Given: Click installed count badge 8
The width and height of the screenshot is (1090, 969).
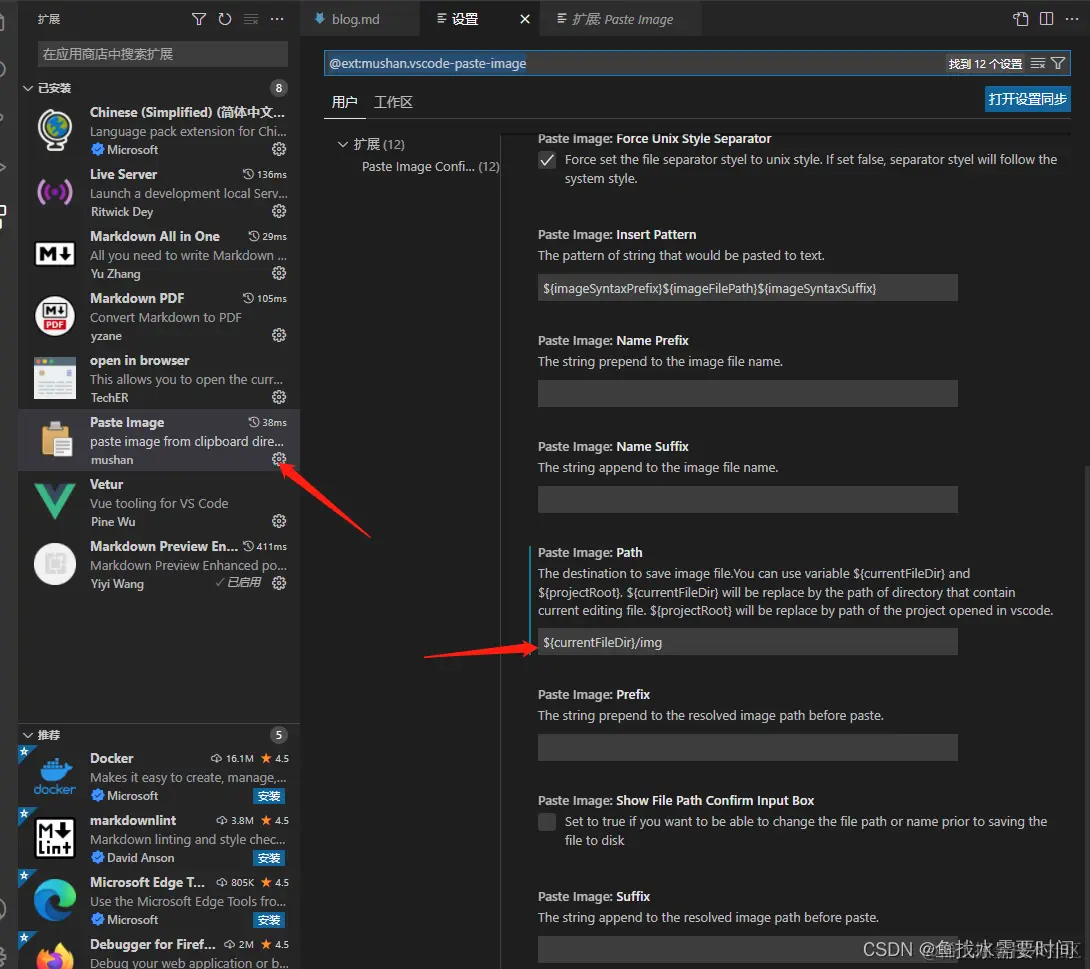Looking at the screenshot, I should click(279, 88).
